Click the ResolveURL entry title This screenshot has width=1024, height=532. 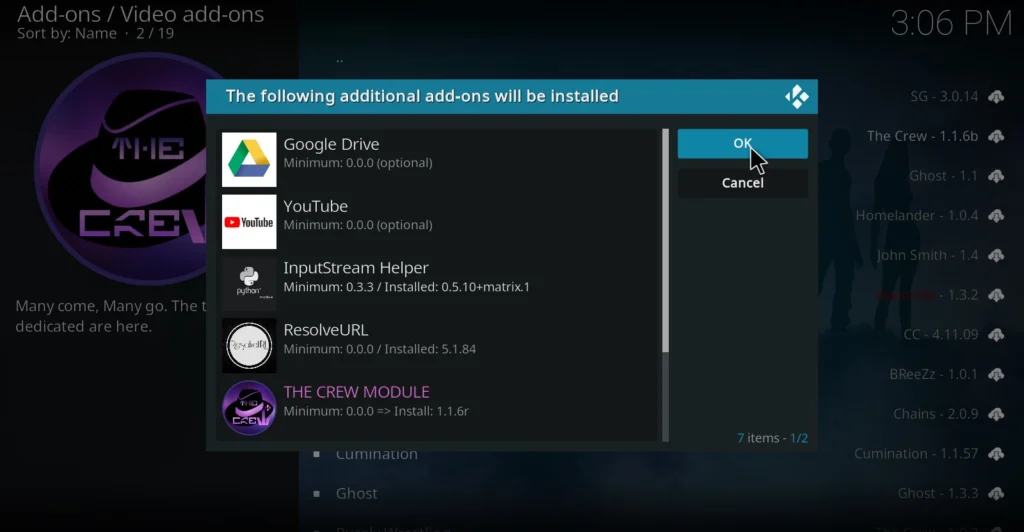point(326,330)
